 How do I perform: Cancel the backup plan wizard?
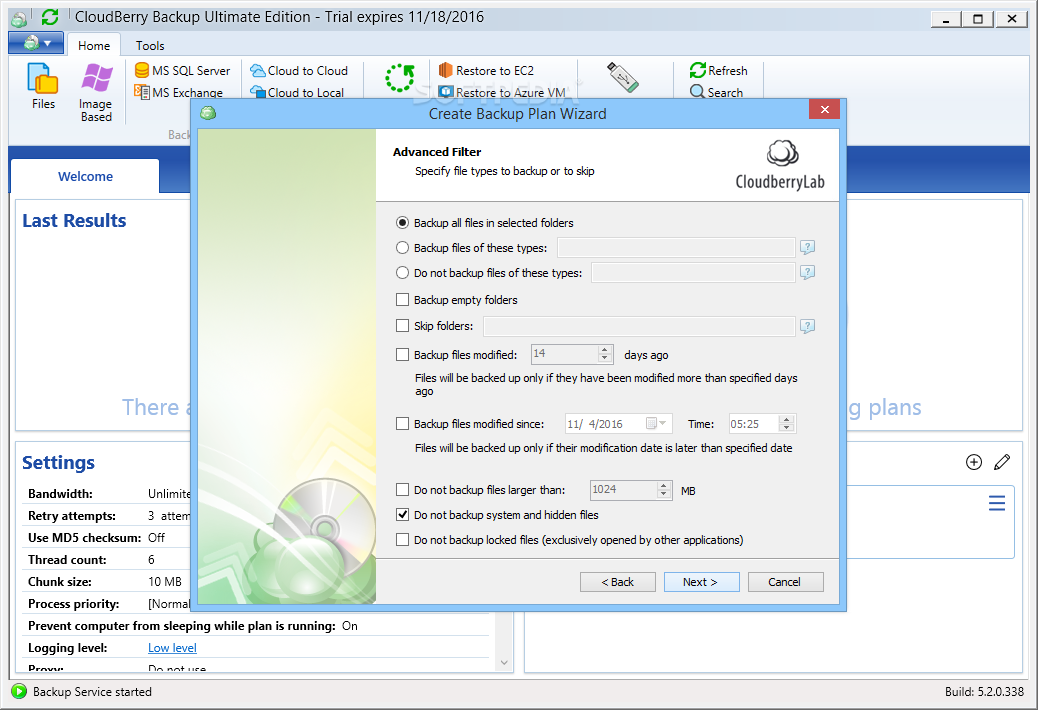785,582
